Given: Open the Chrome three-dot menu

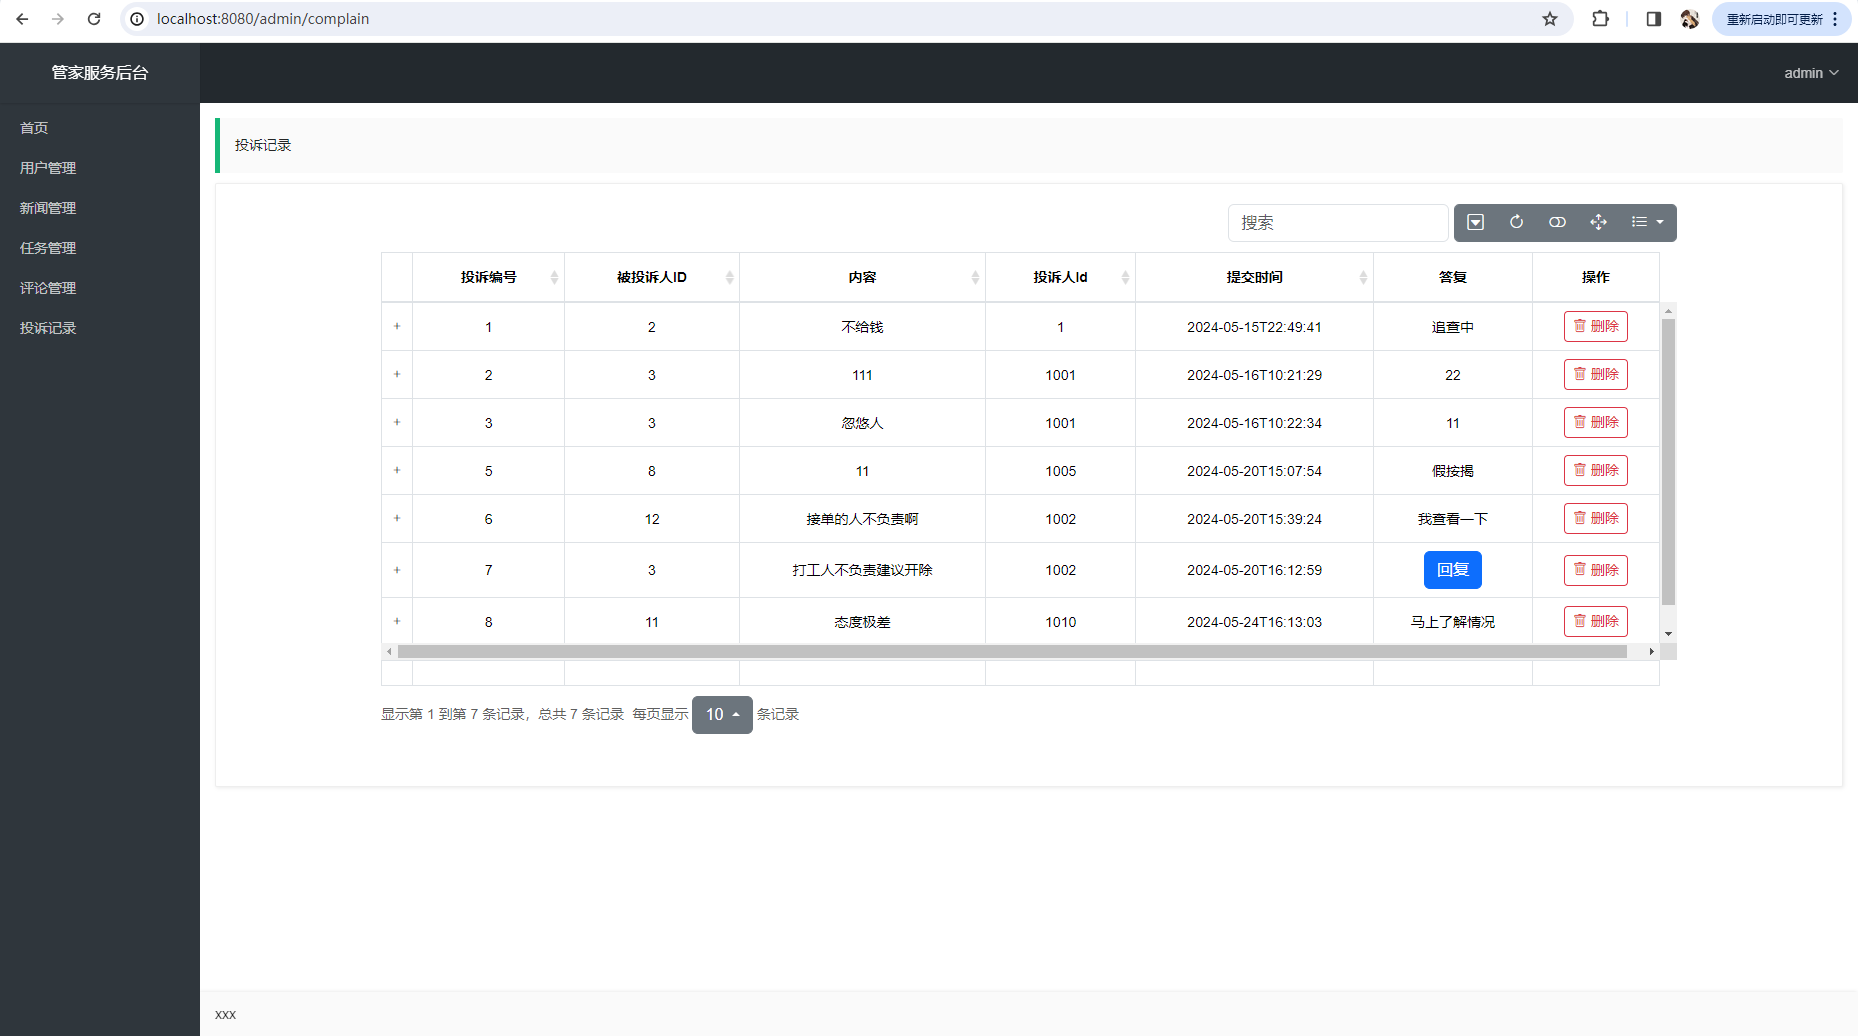Looking at the screenshot, I should pyautogui.click(x=1836, y=19).
